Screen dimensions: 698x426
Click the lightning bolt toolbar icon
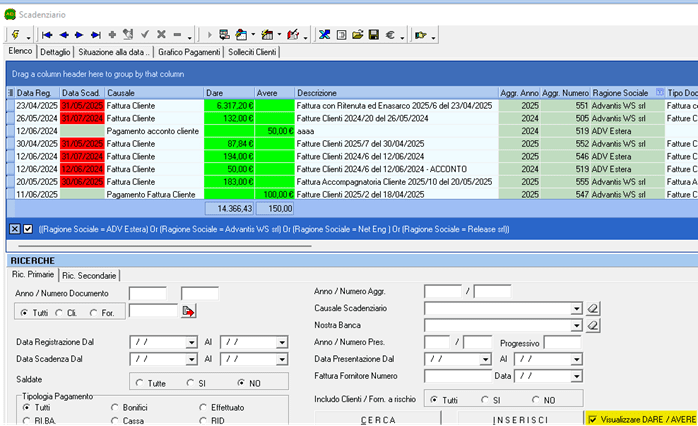pyautogui.click(x=15, y=34)
